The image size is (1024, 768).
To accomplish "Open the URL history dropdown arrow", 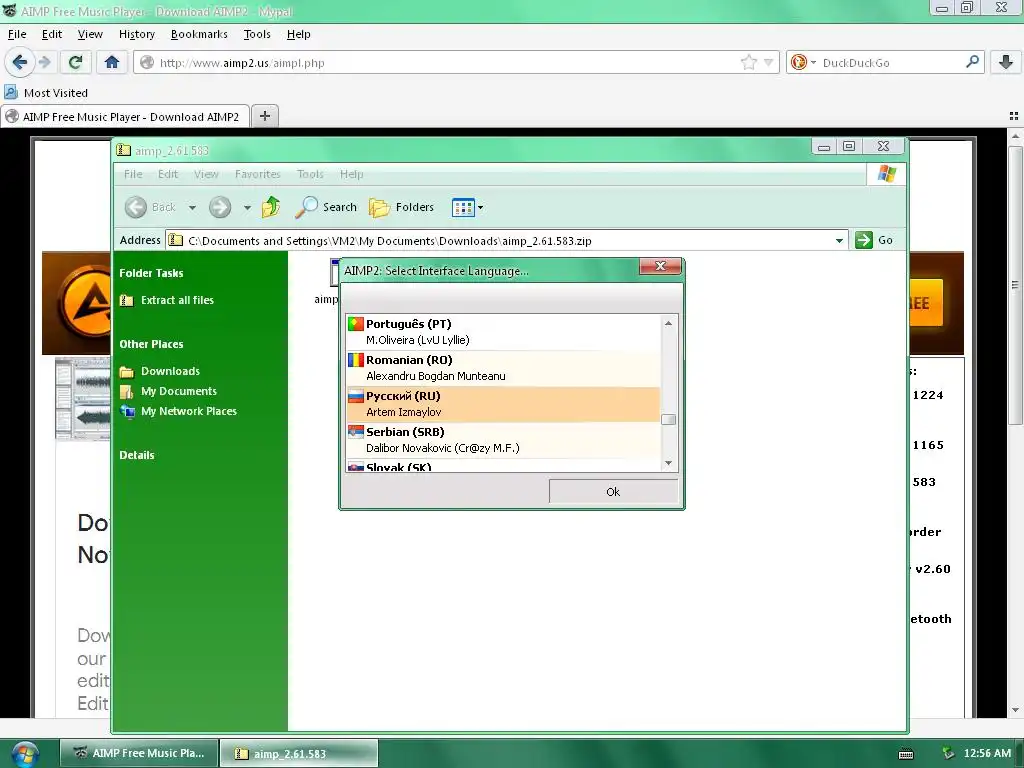I will (x=769, y=63).
